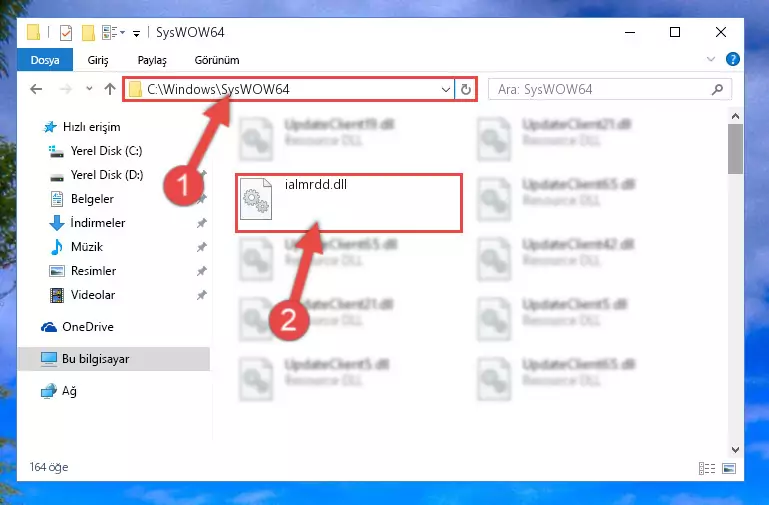The image size is (769, 505).
Task: Click the forward navigation arrow
Action: click(x=65, y=89)
